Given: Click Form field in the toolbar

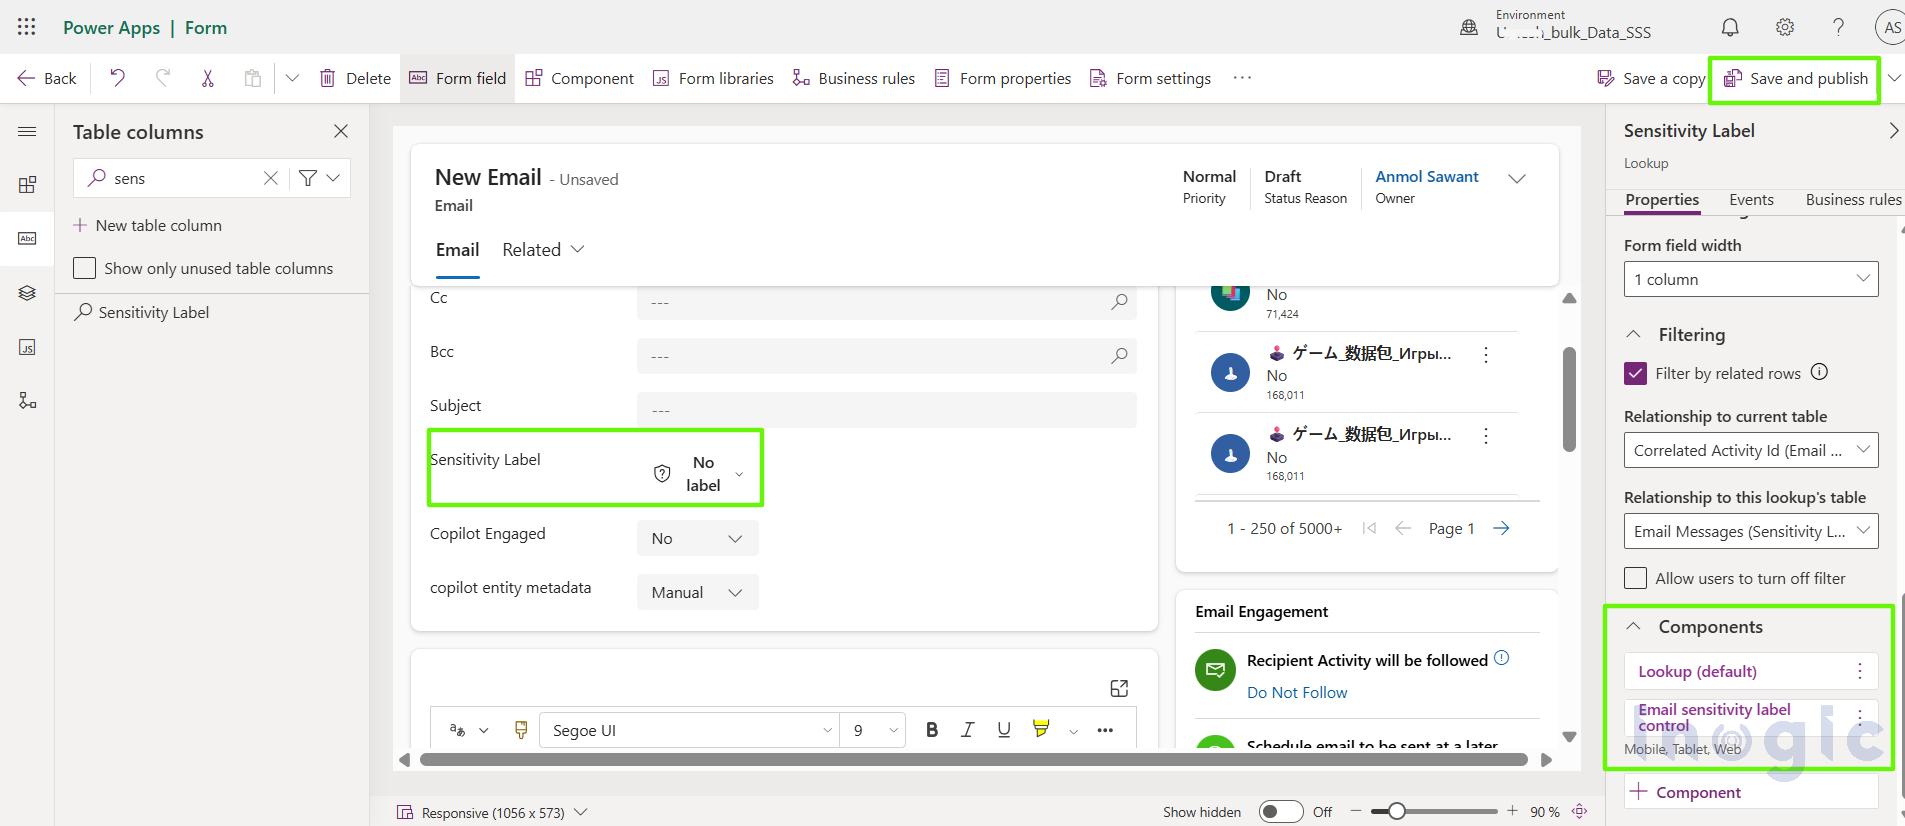Looking at the screenshot, I should (458, 78).
